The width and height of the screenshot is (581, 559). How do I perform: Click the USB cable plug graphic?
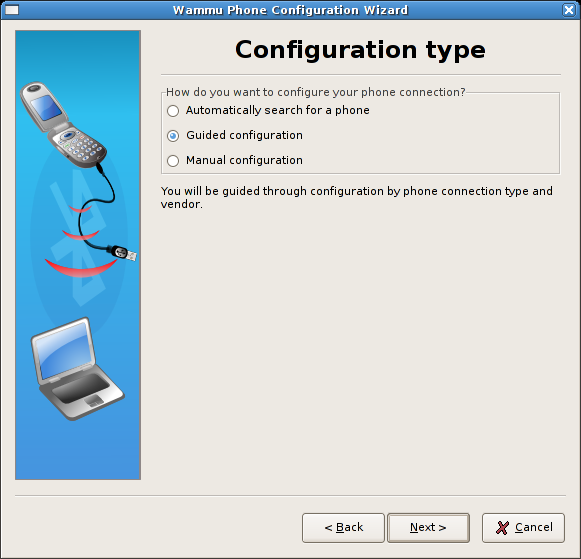(124, 253)
